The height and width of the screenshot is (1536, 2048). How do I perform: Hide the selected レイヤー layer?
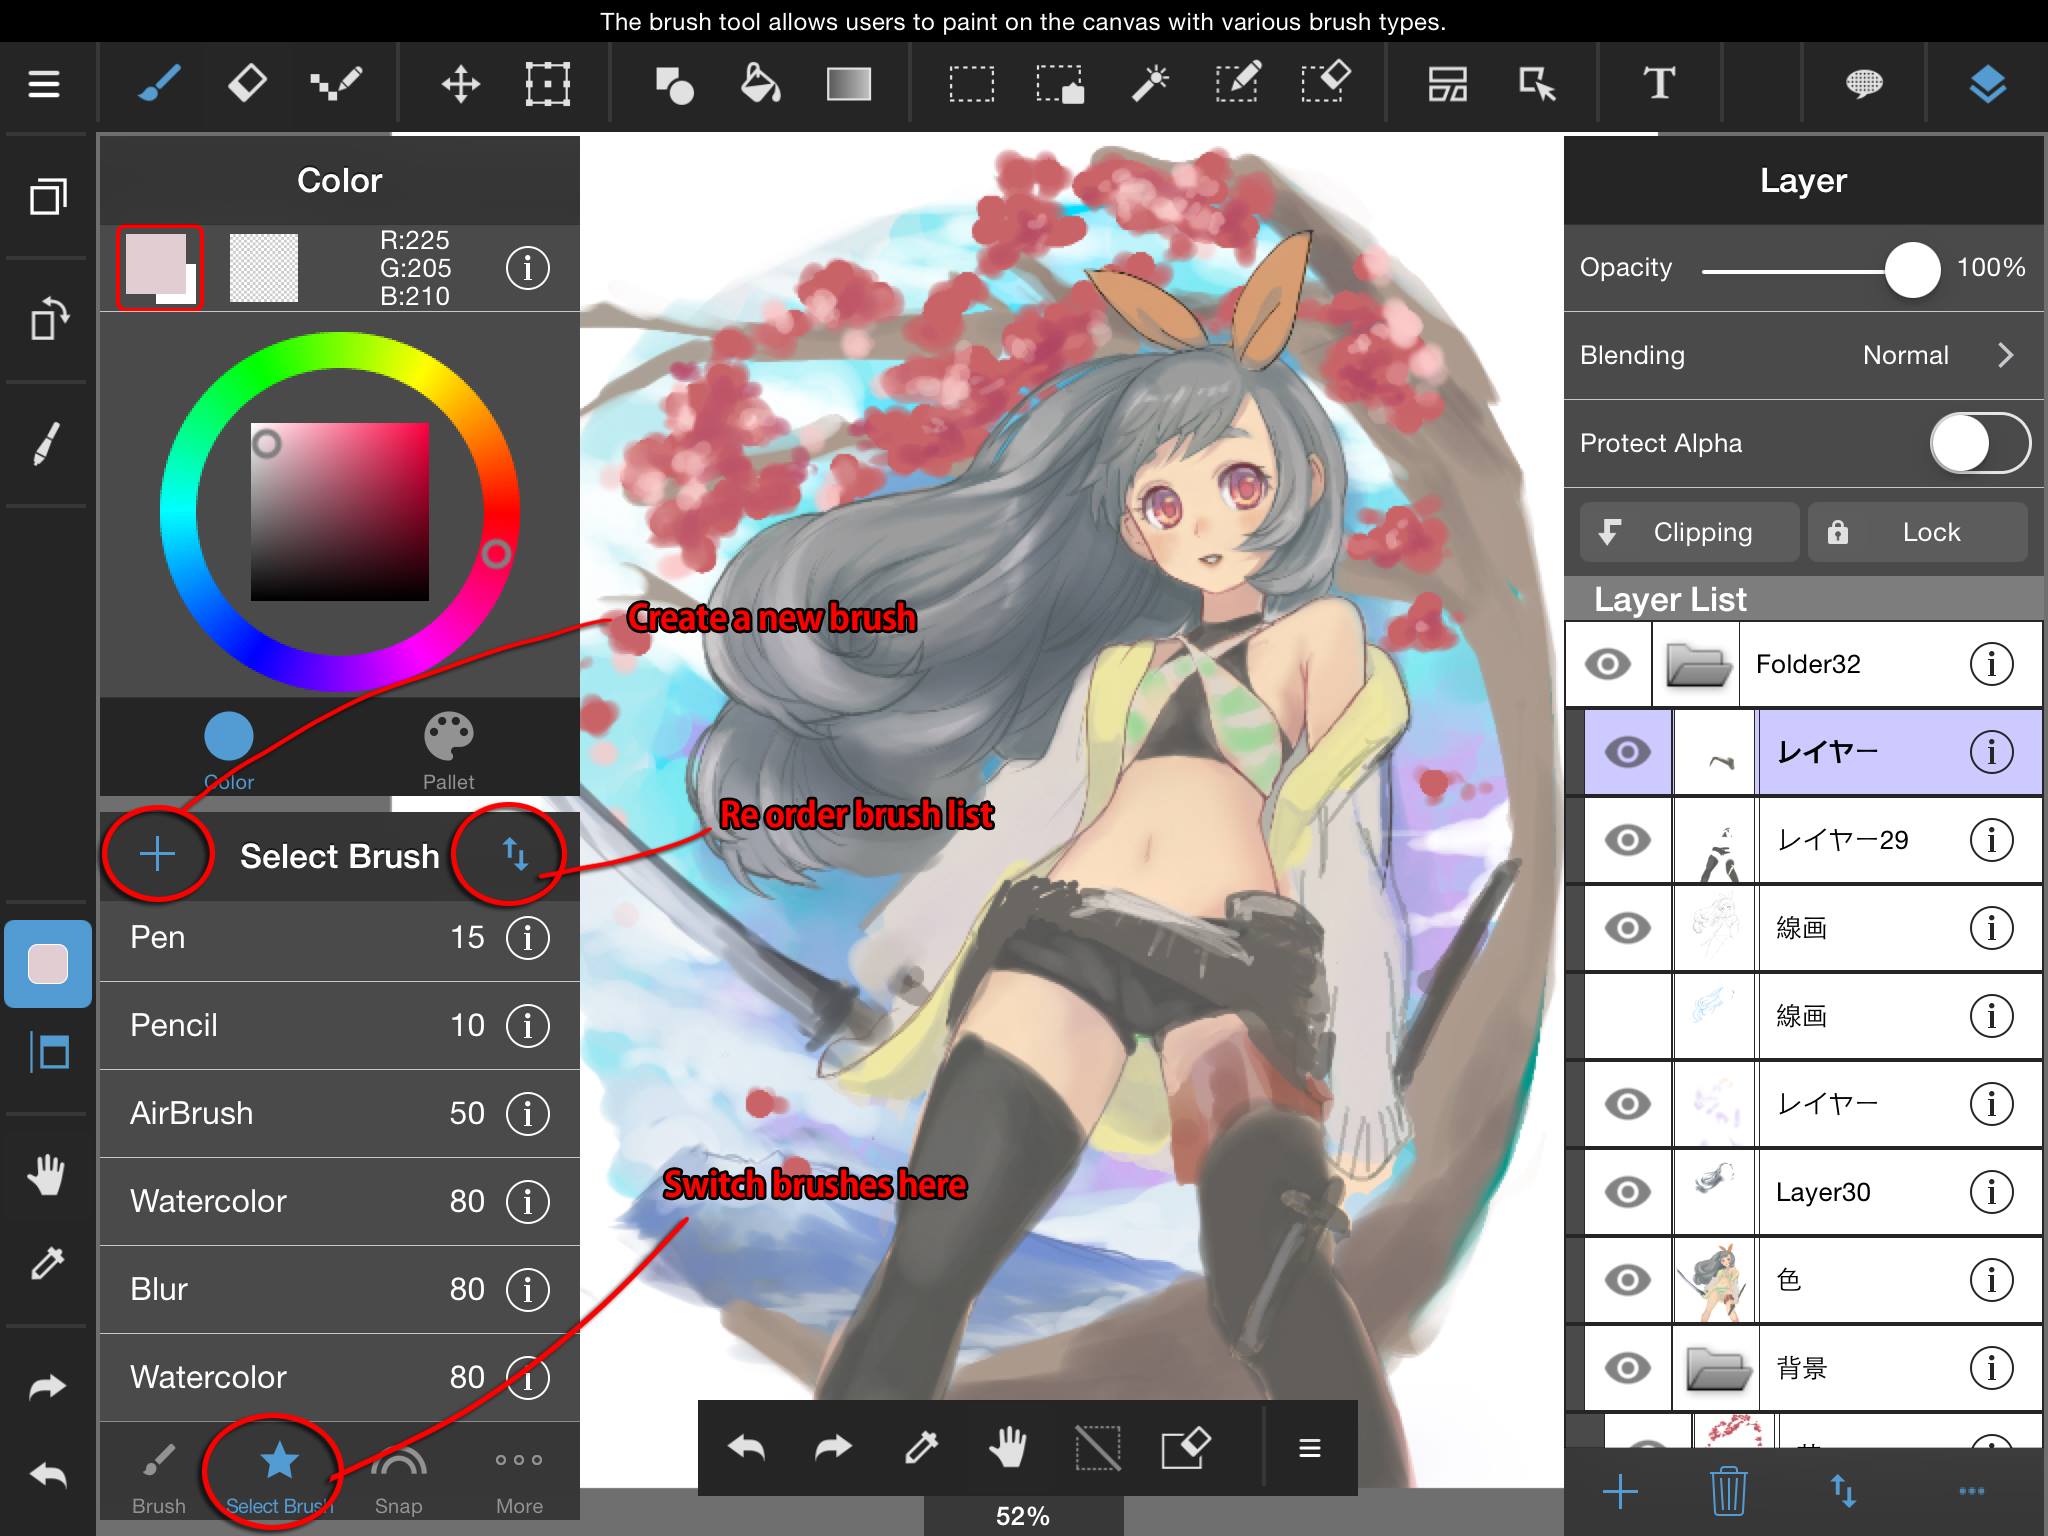coord(1628,752)
